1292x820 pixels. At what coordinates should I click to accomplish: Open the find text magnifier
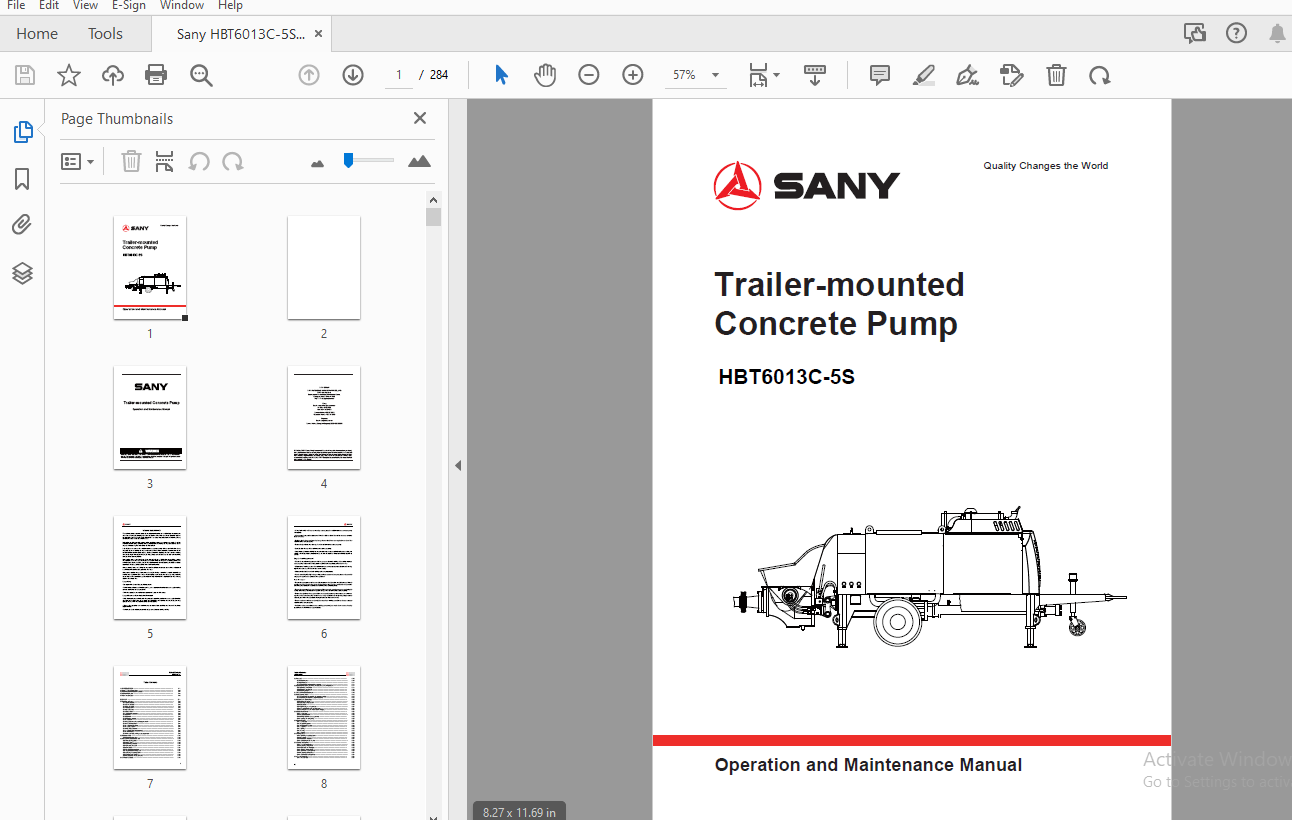point(201,75)
